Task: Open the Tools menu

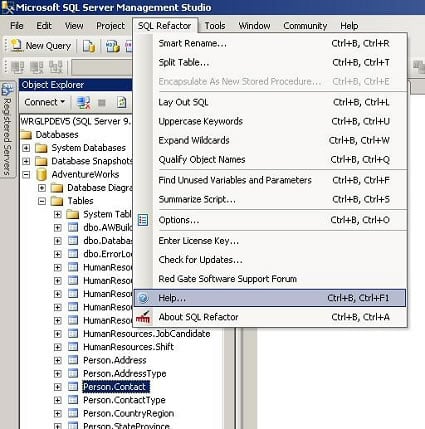Action: (215, 26)
